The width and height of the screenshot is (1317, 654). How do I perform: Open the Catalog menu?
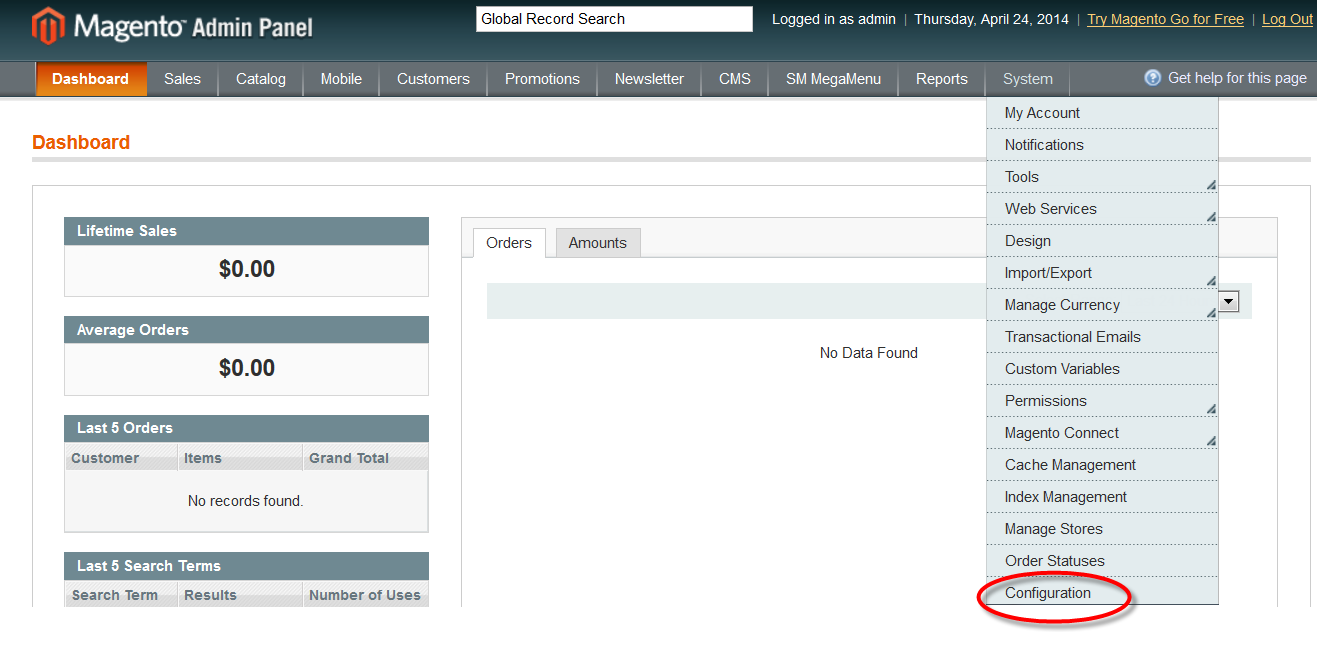pyautogui.click(x=261, y=79)
